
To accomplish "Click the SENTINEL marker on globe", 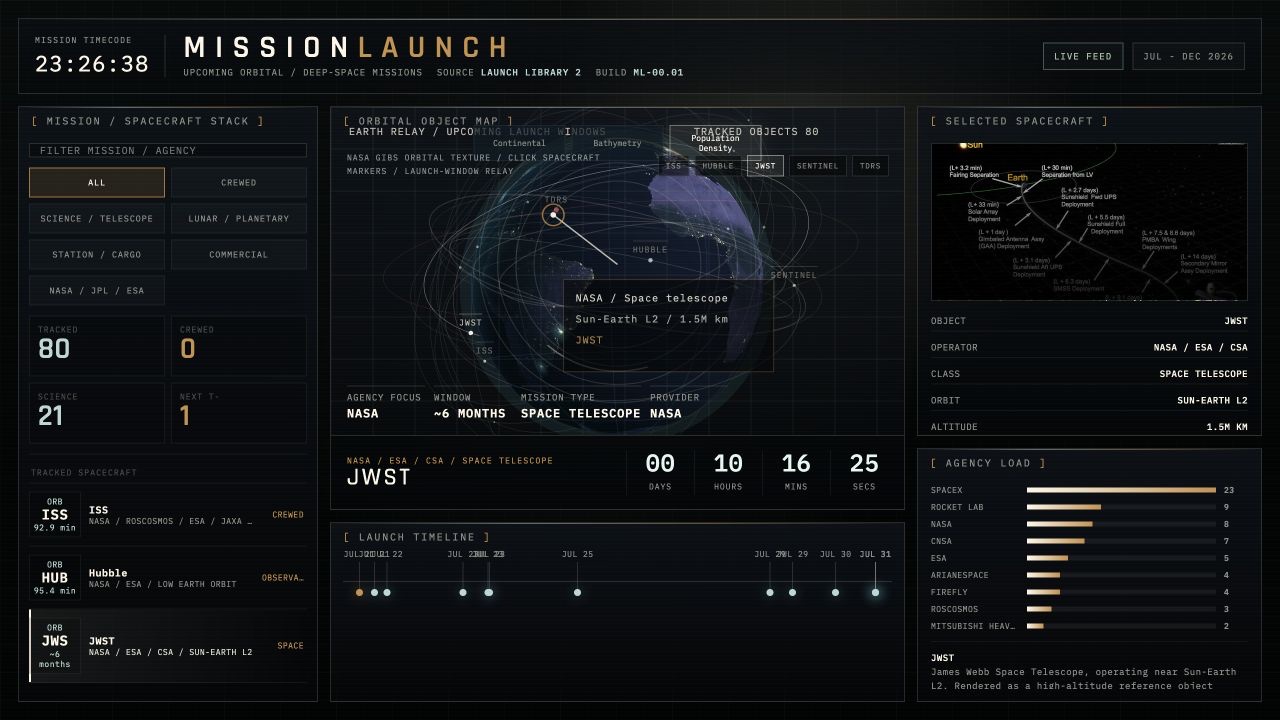I will coord(795,285).
